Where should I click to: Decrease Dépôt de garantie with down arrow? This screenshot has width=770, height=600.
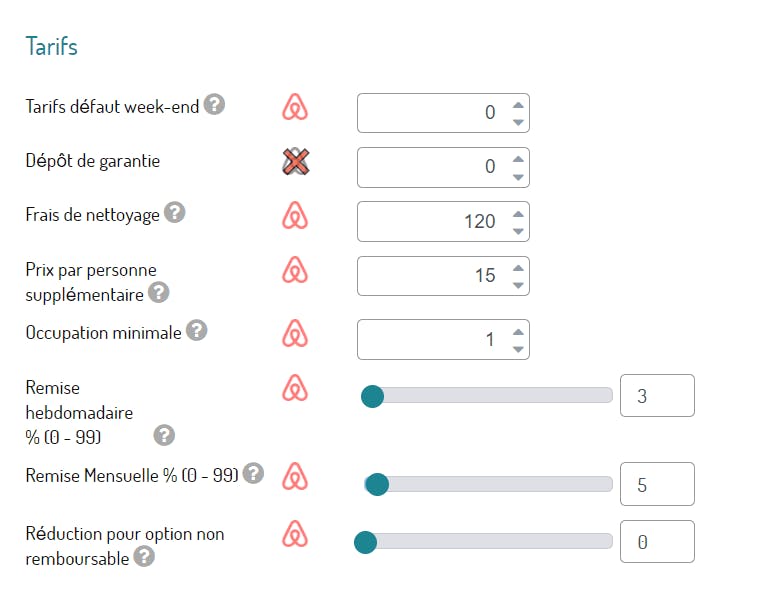pyautogui.click(x=517, y=176)
